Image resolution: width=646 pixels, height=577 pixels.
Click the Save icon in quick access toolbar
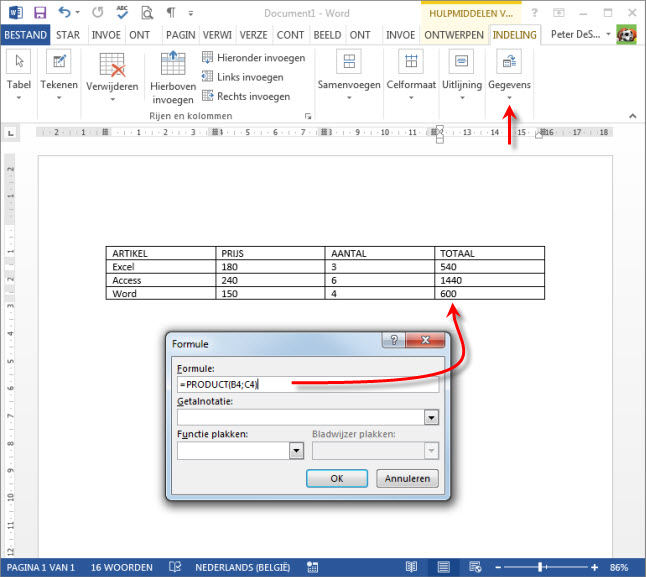pos(40,13)
